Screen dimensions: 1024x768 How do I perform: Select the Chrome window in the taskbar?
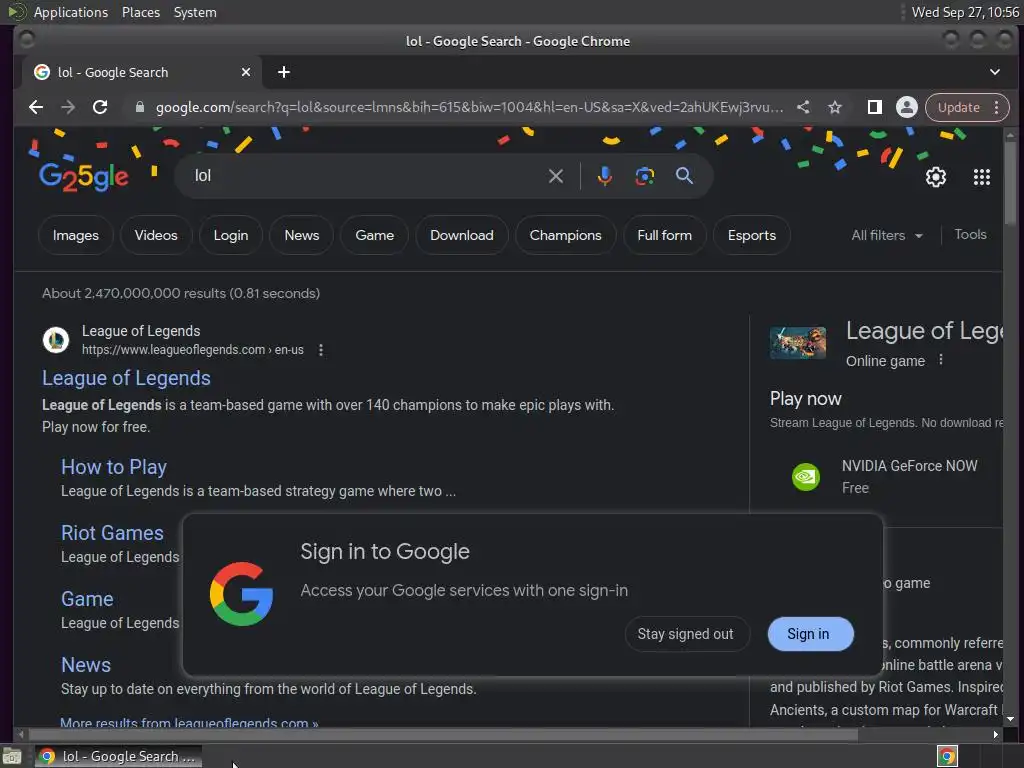[118, 756]
